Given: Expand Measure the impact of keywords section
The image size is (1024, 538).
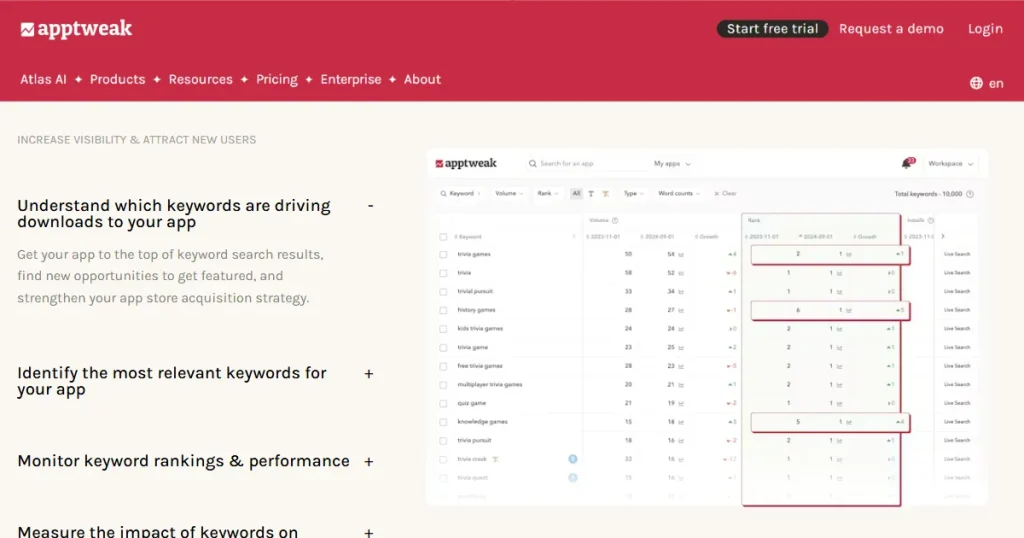Looking at the screenshot, I should (x=369, y=532).
